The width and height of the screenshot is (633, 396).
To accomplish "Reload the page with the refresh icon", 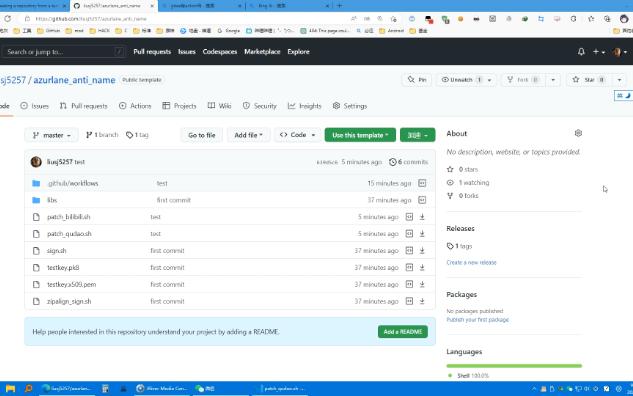I will click(x=8, y=19).
